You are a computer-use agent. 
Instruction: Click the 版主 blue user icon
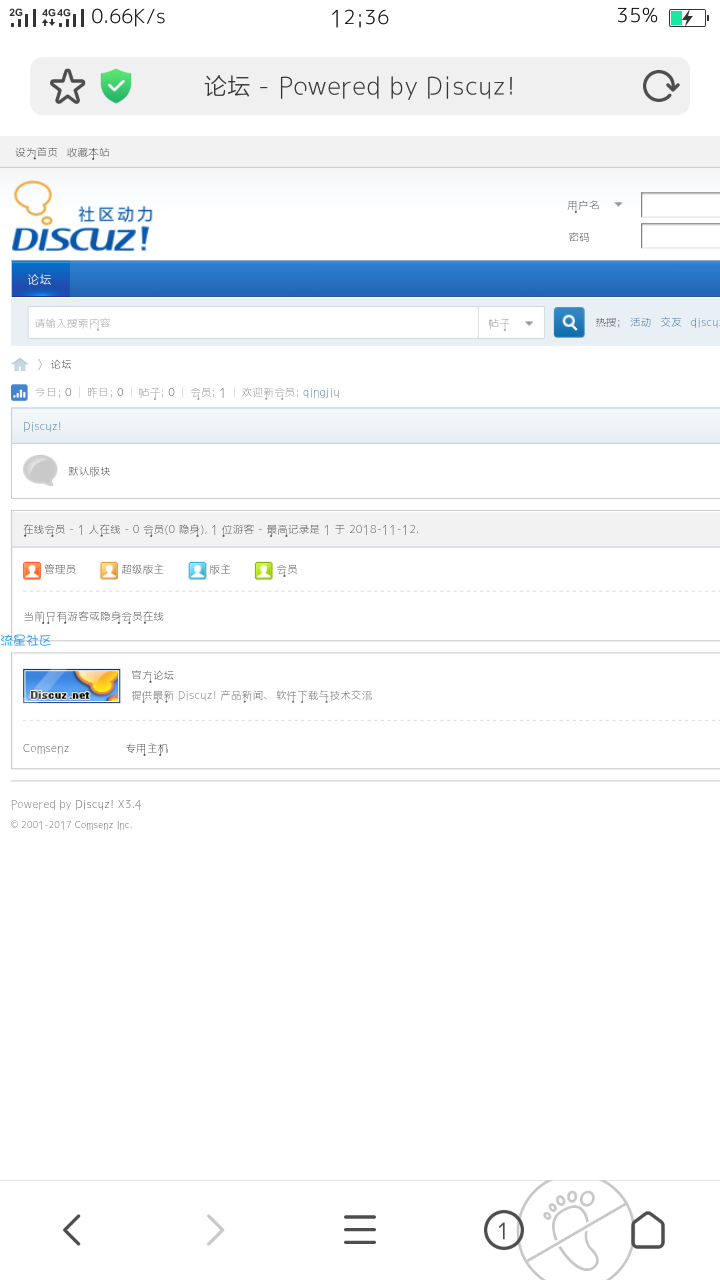coord(197,570)
